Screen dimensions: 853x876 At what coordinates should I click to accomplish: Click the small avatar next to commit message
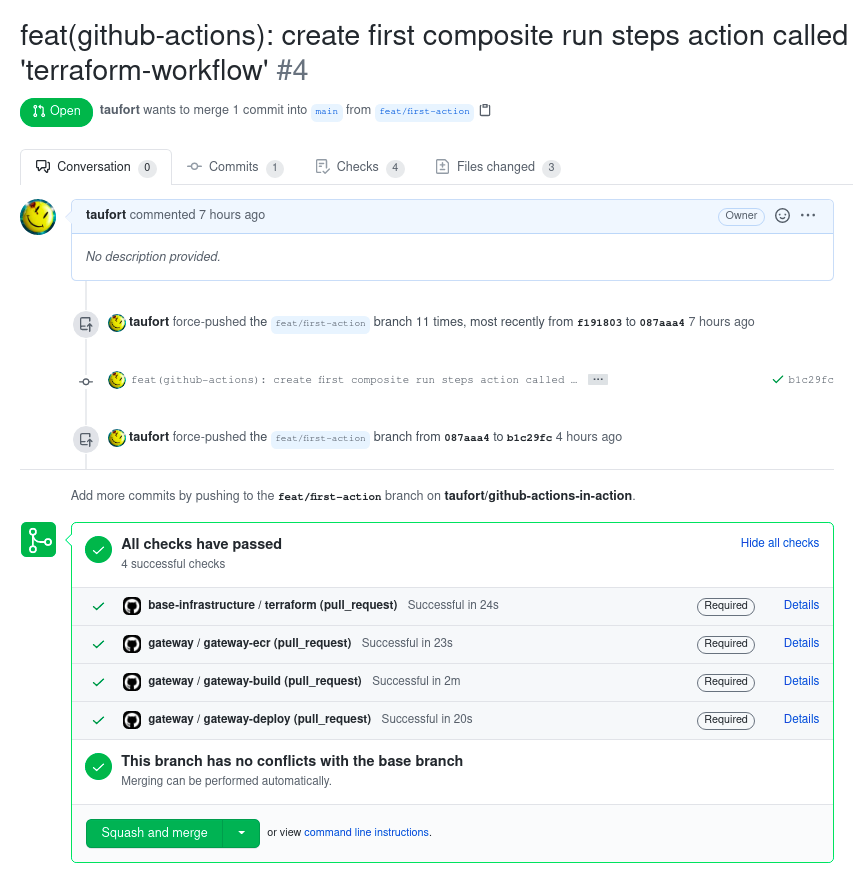(x=117, y=380)
